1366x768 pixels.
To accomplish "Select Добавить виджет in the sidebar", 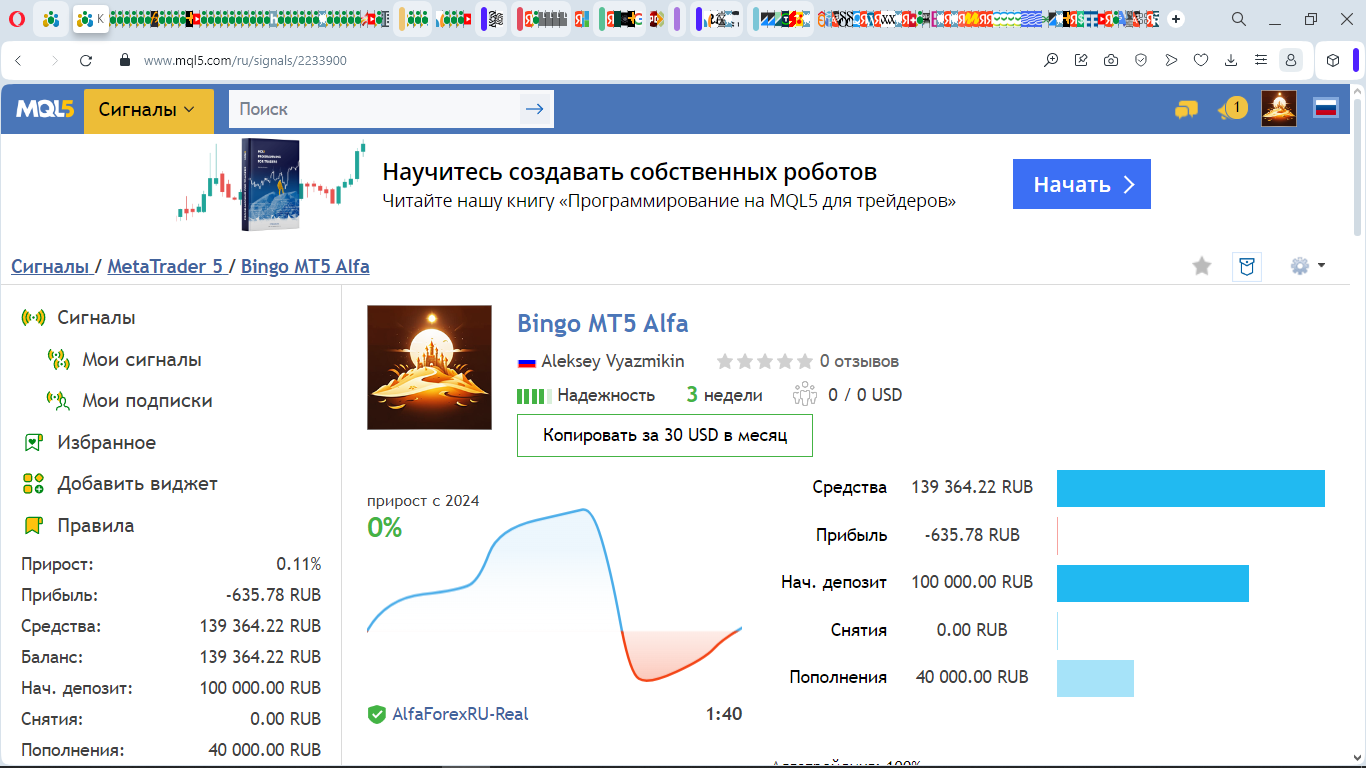I will pyautogui.click(x=137, y=484).
